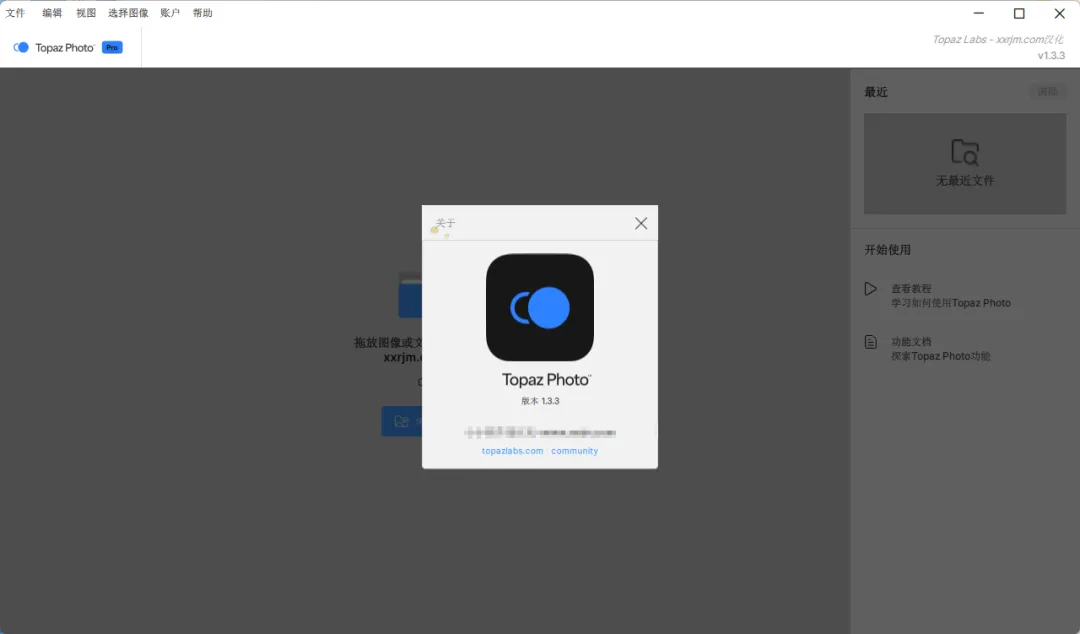
Task: Open 查看教程 tutorial link
Action: [x=911, y=289]
